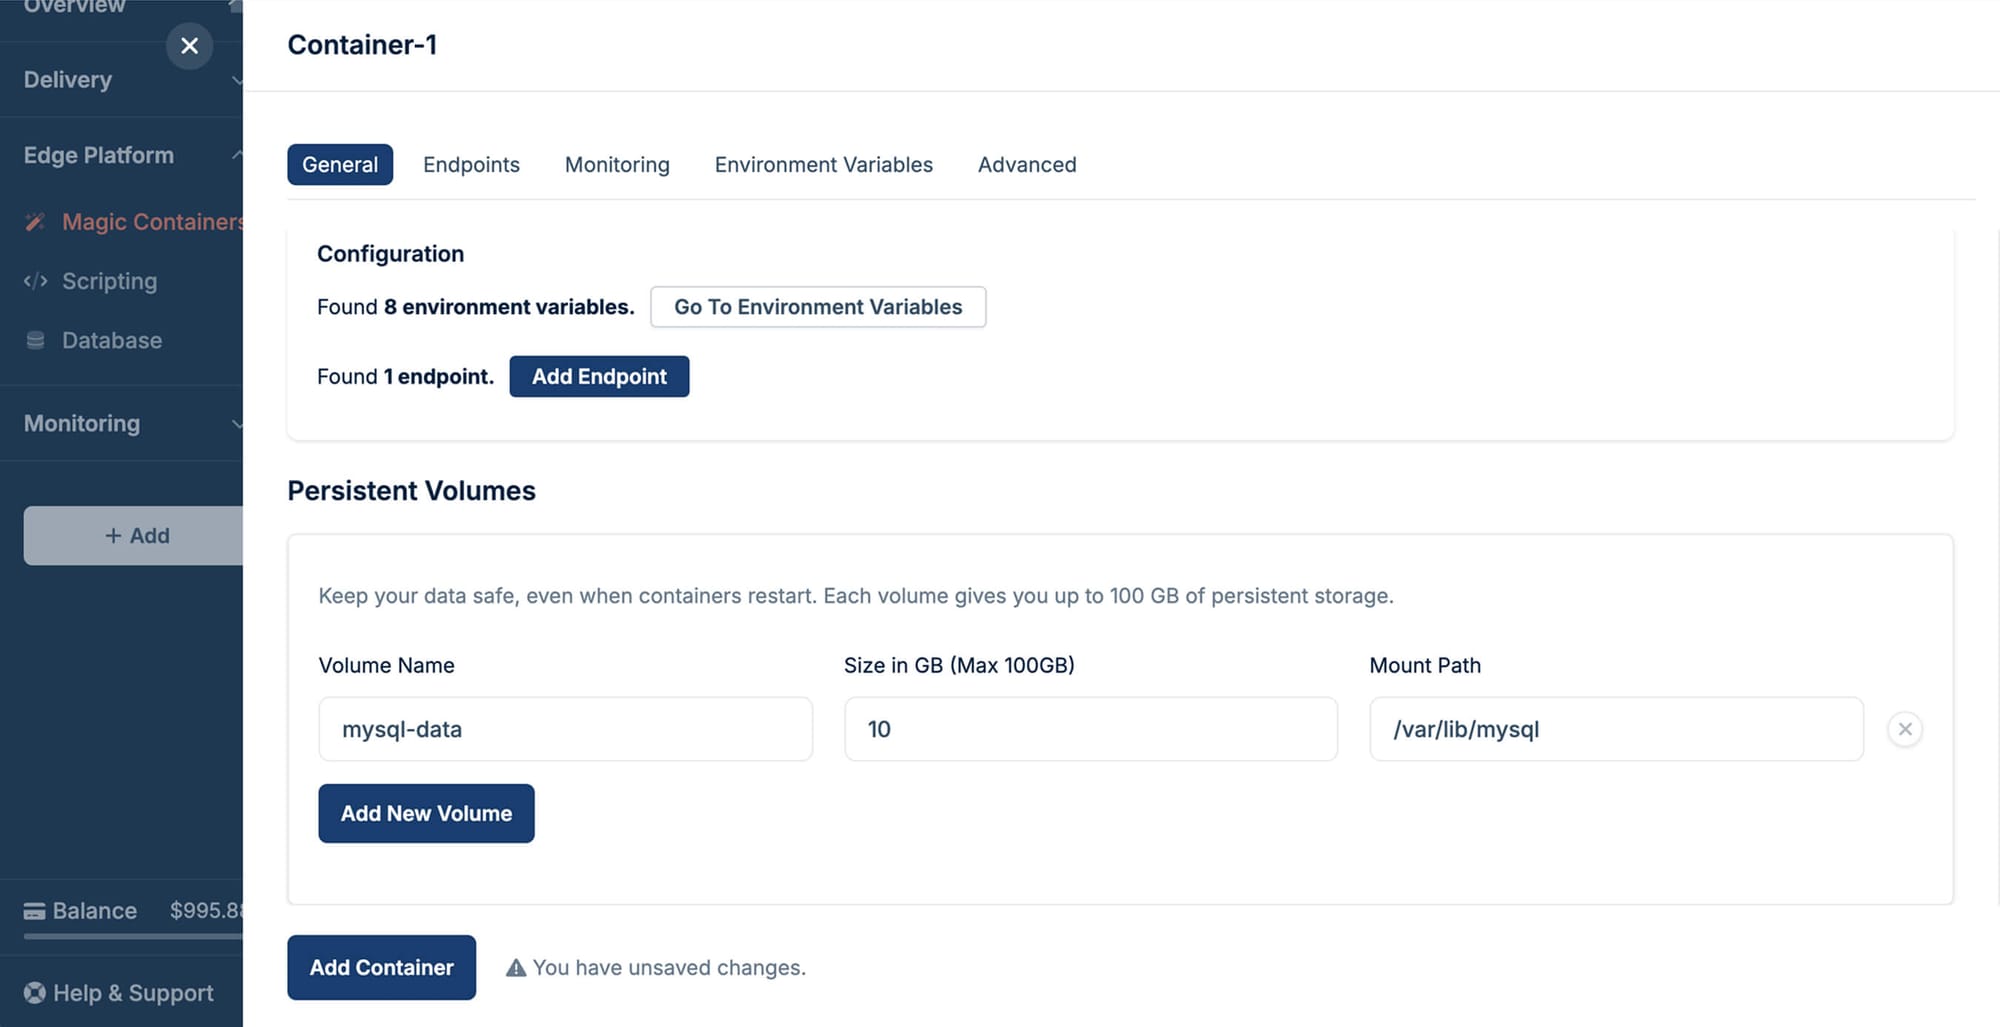Click the Balance card icon
The width and height of the screenshot is (2000, 1027).
pyautogui.click(x=34, y=911)
